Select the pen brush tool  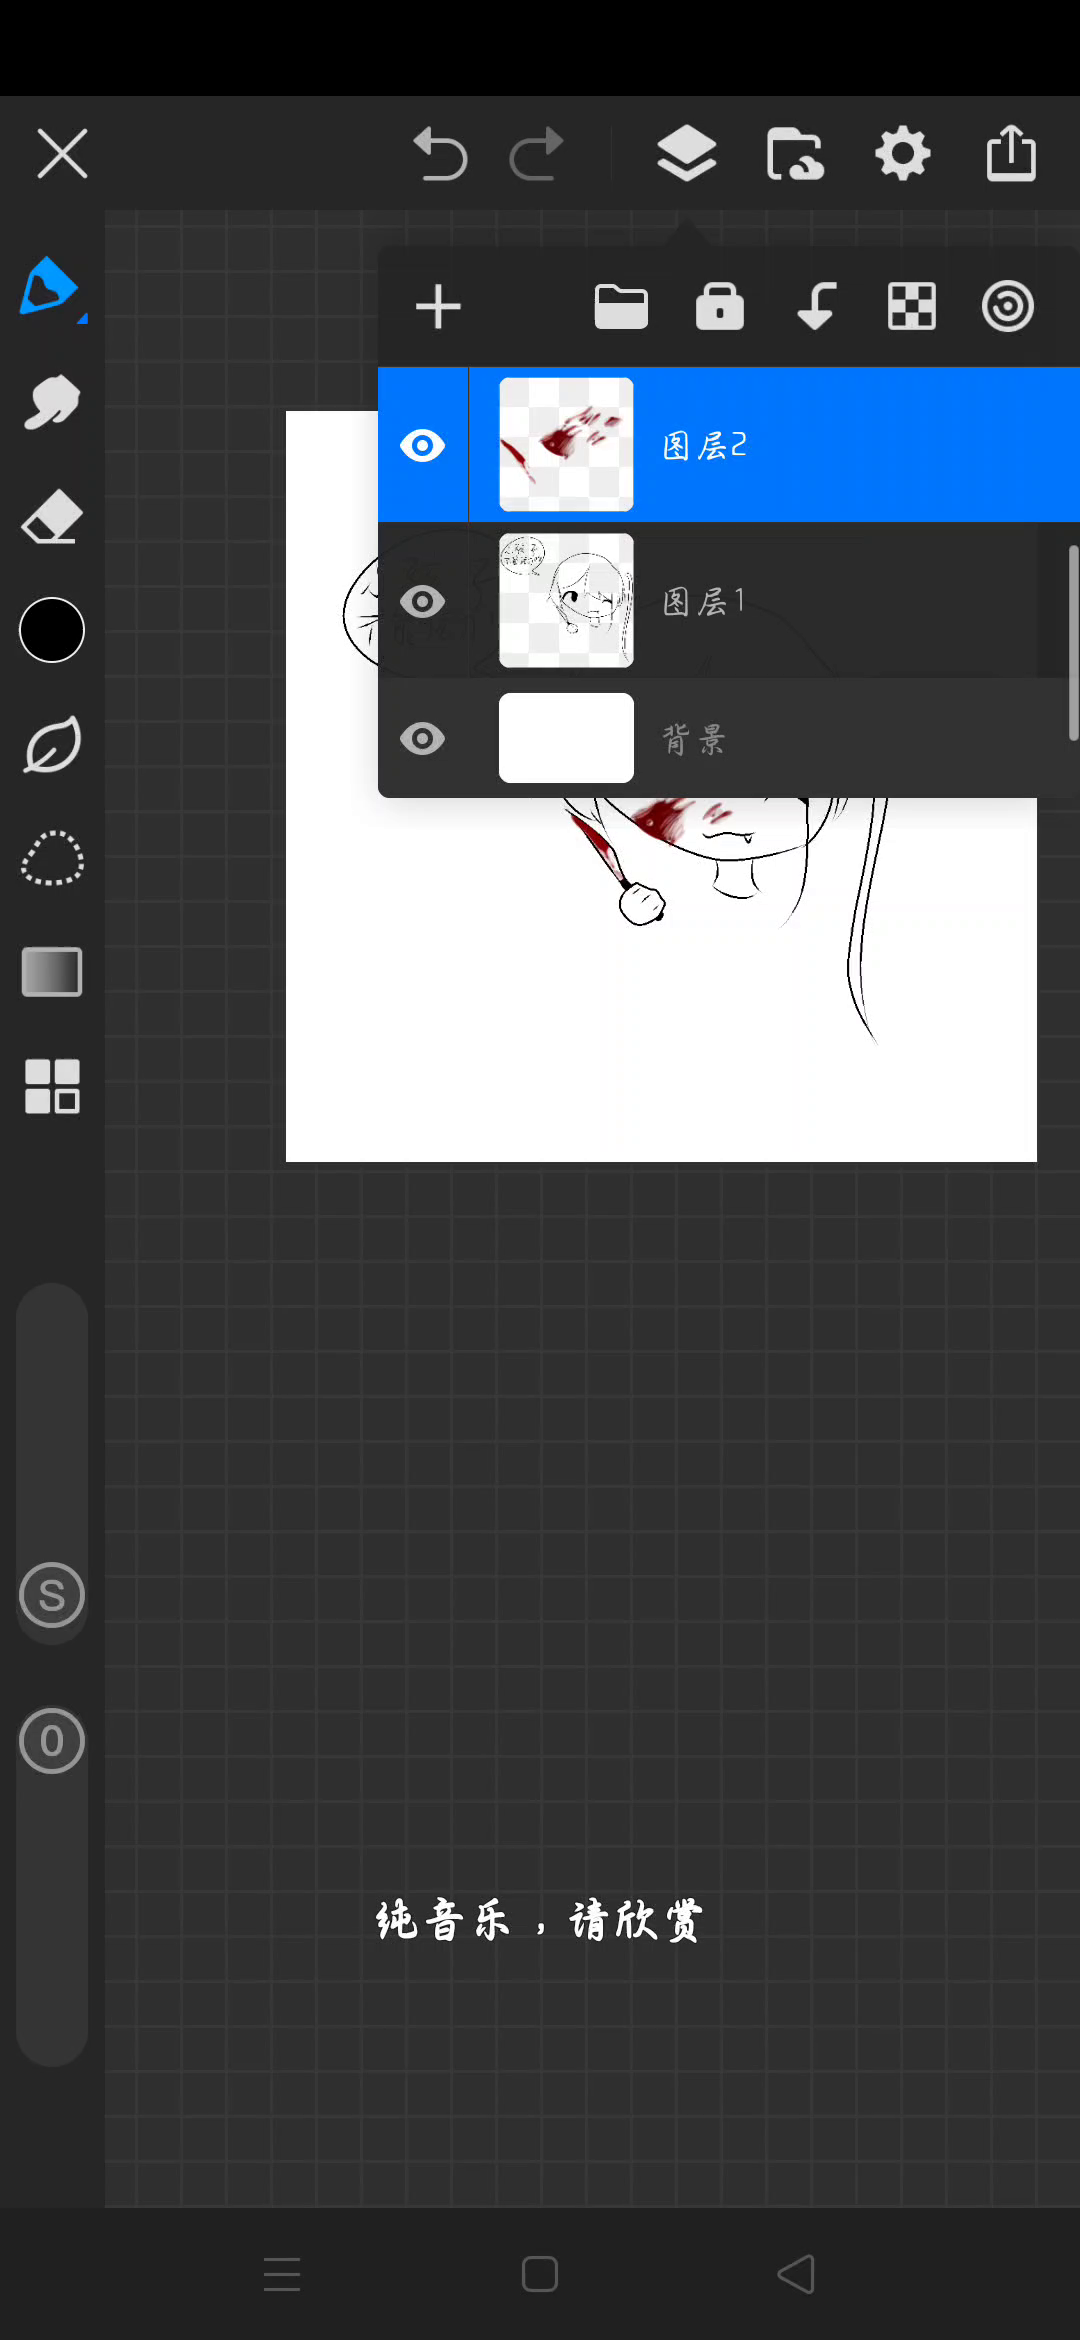50,288
